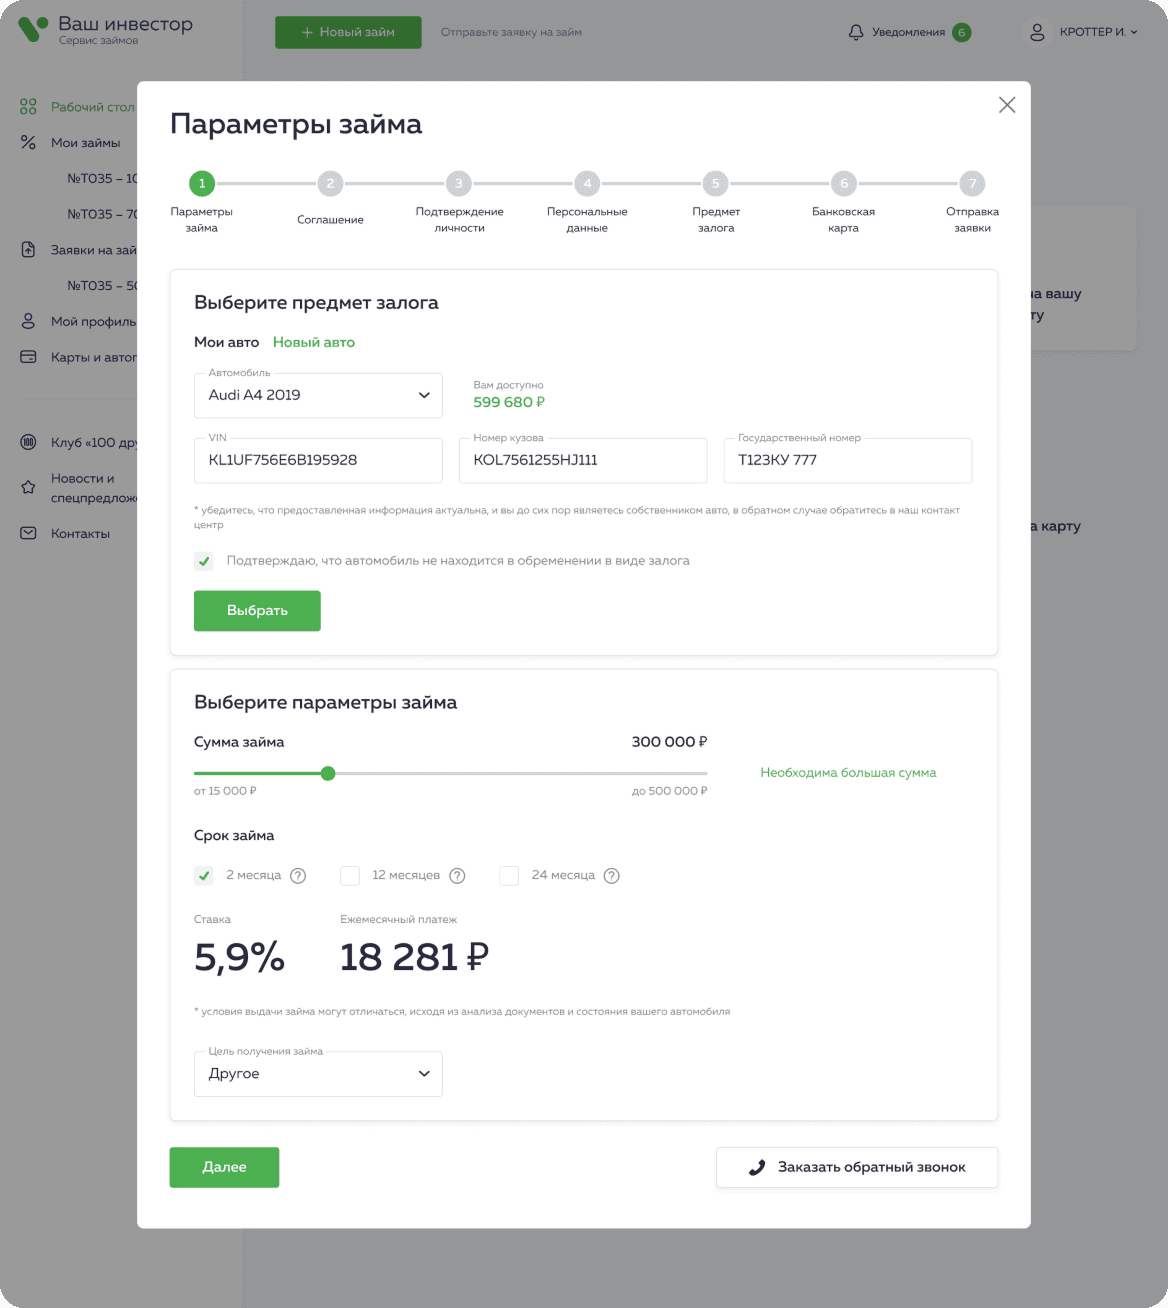Click the Далее button
The height and width of the screenshot is (1308, 1168).
[224, 1167]
